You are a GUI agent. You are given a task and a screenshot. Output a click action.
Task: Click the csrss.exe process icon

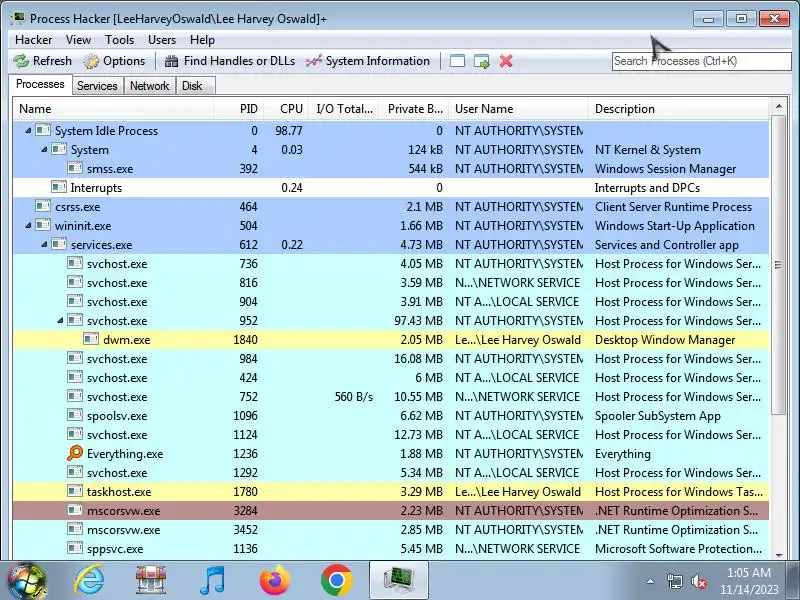point(43,206)
